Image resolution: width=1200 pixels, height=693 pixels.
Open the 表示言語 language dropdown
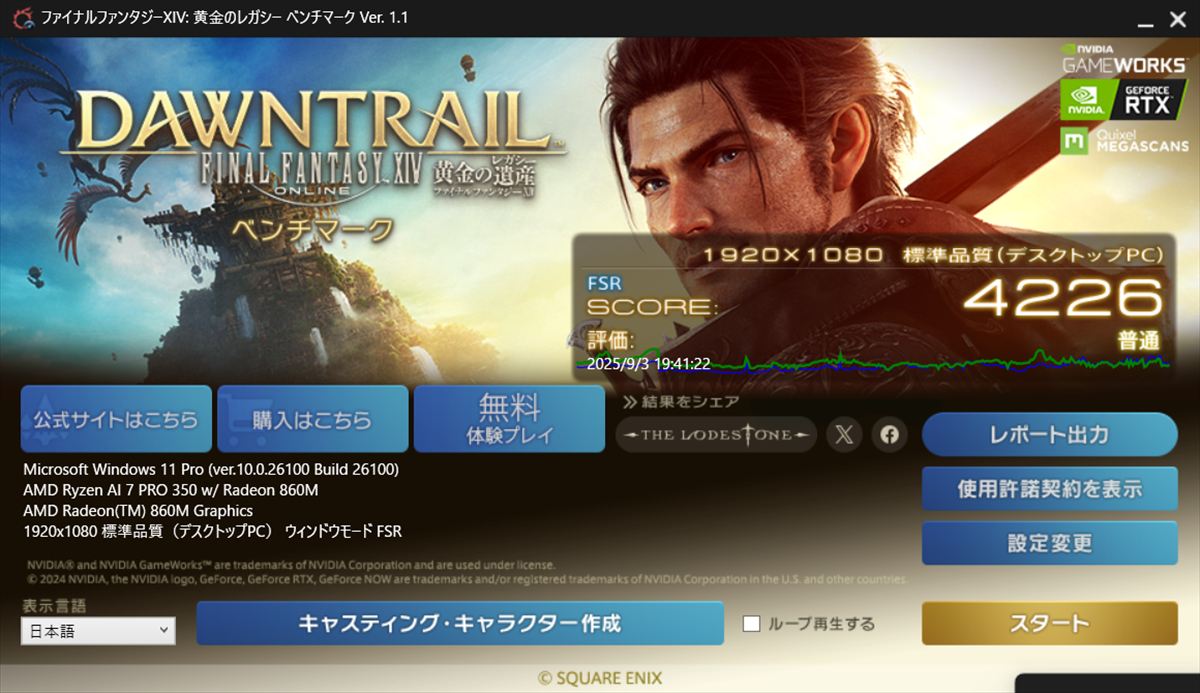tap(98, 631)
